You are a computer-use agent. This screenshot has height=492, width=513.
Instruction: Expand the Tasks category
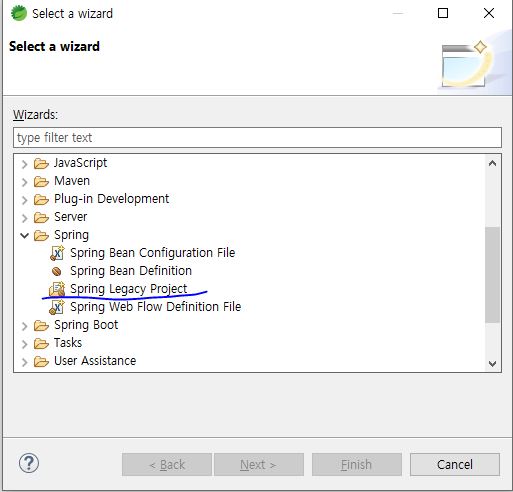[x=24, y=344]
